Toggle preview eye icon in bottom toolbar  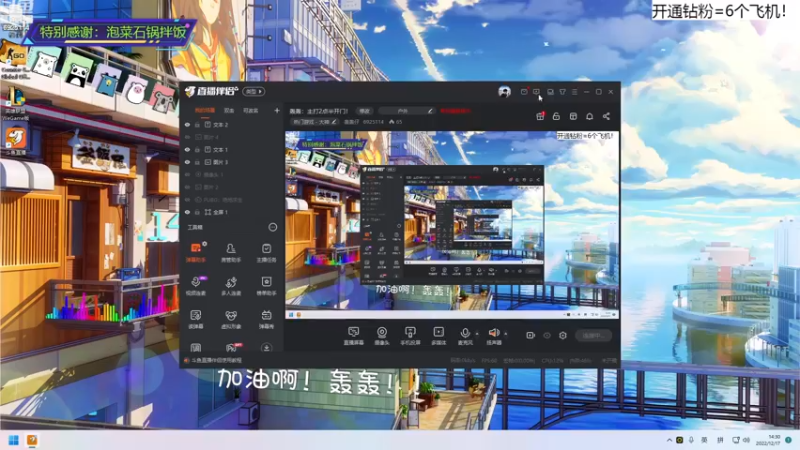tap(547, 335)
